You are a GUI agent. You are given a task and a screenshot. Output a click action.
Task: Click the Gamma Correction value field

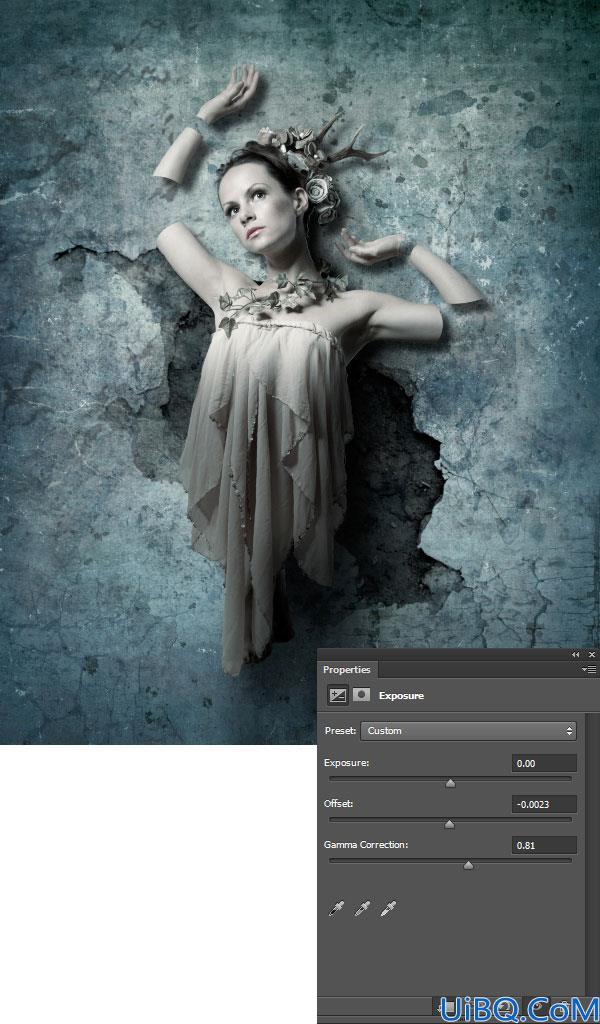click(544, 845)
